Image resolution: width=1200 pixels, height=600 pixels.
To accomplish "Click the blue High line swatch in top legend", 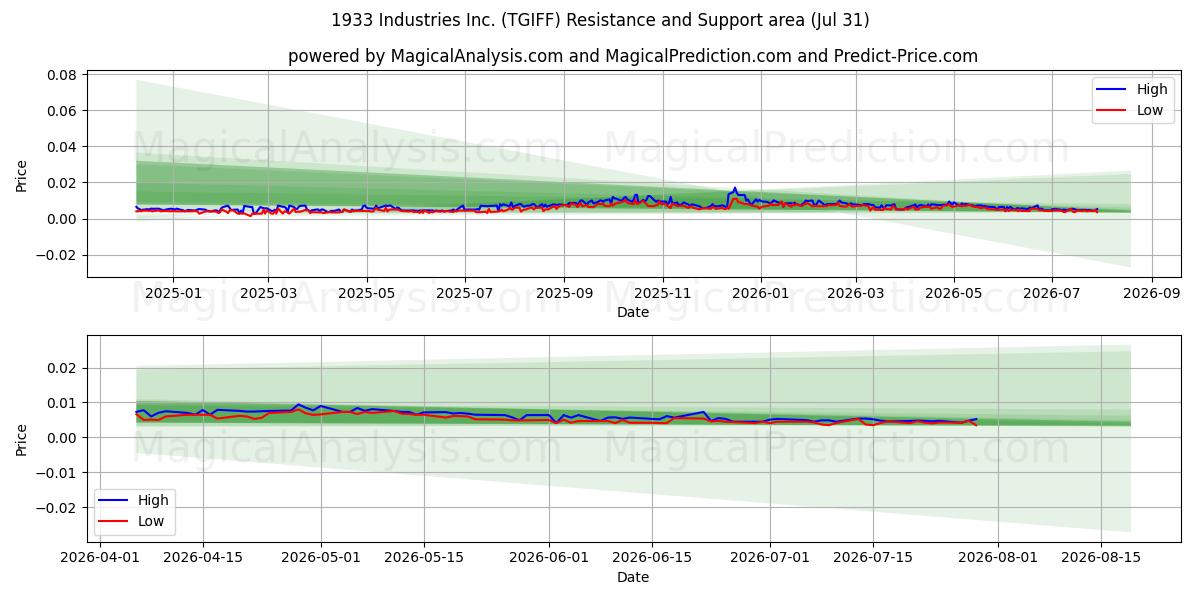I will 1111,90.
